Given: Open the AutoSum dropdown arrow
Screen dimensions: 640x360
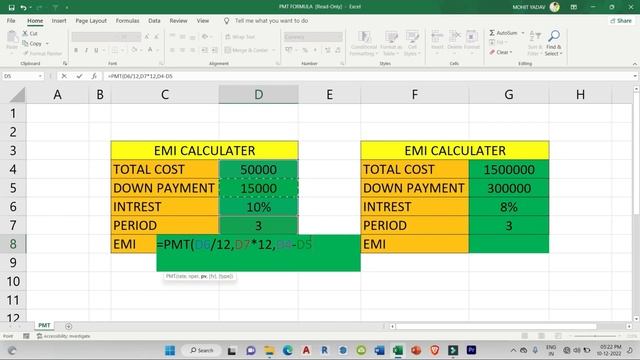Looking at the screenshot, I should tap(523, 33).
